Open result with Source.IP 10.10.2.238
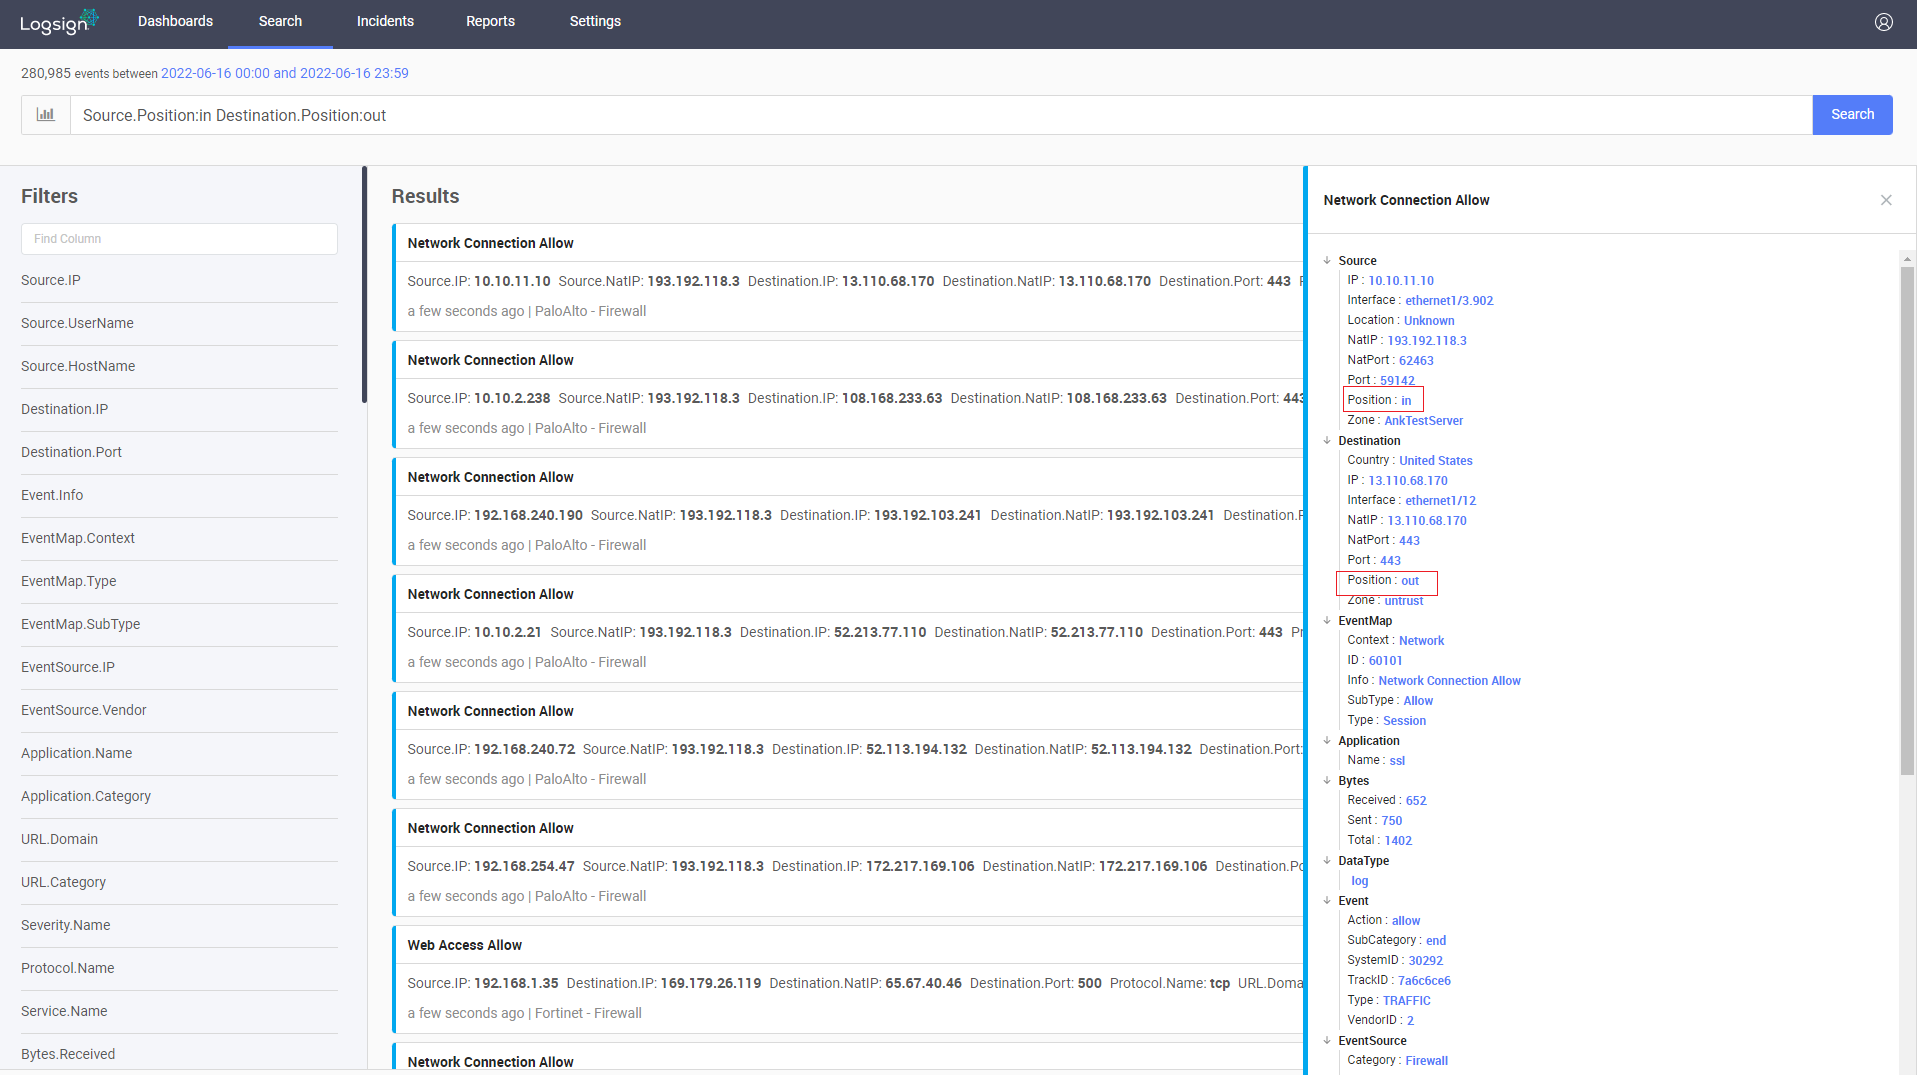Screen dimensions: 1917x1075 tap(848, 394)
